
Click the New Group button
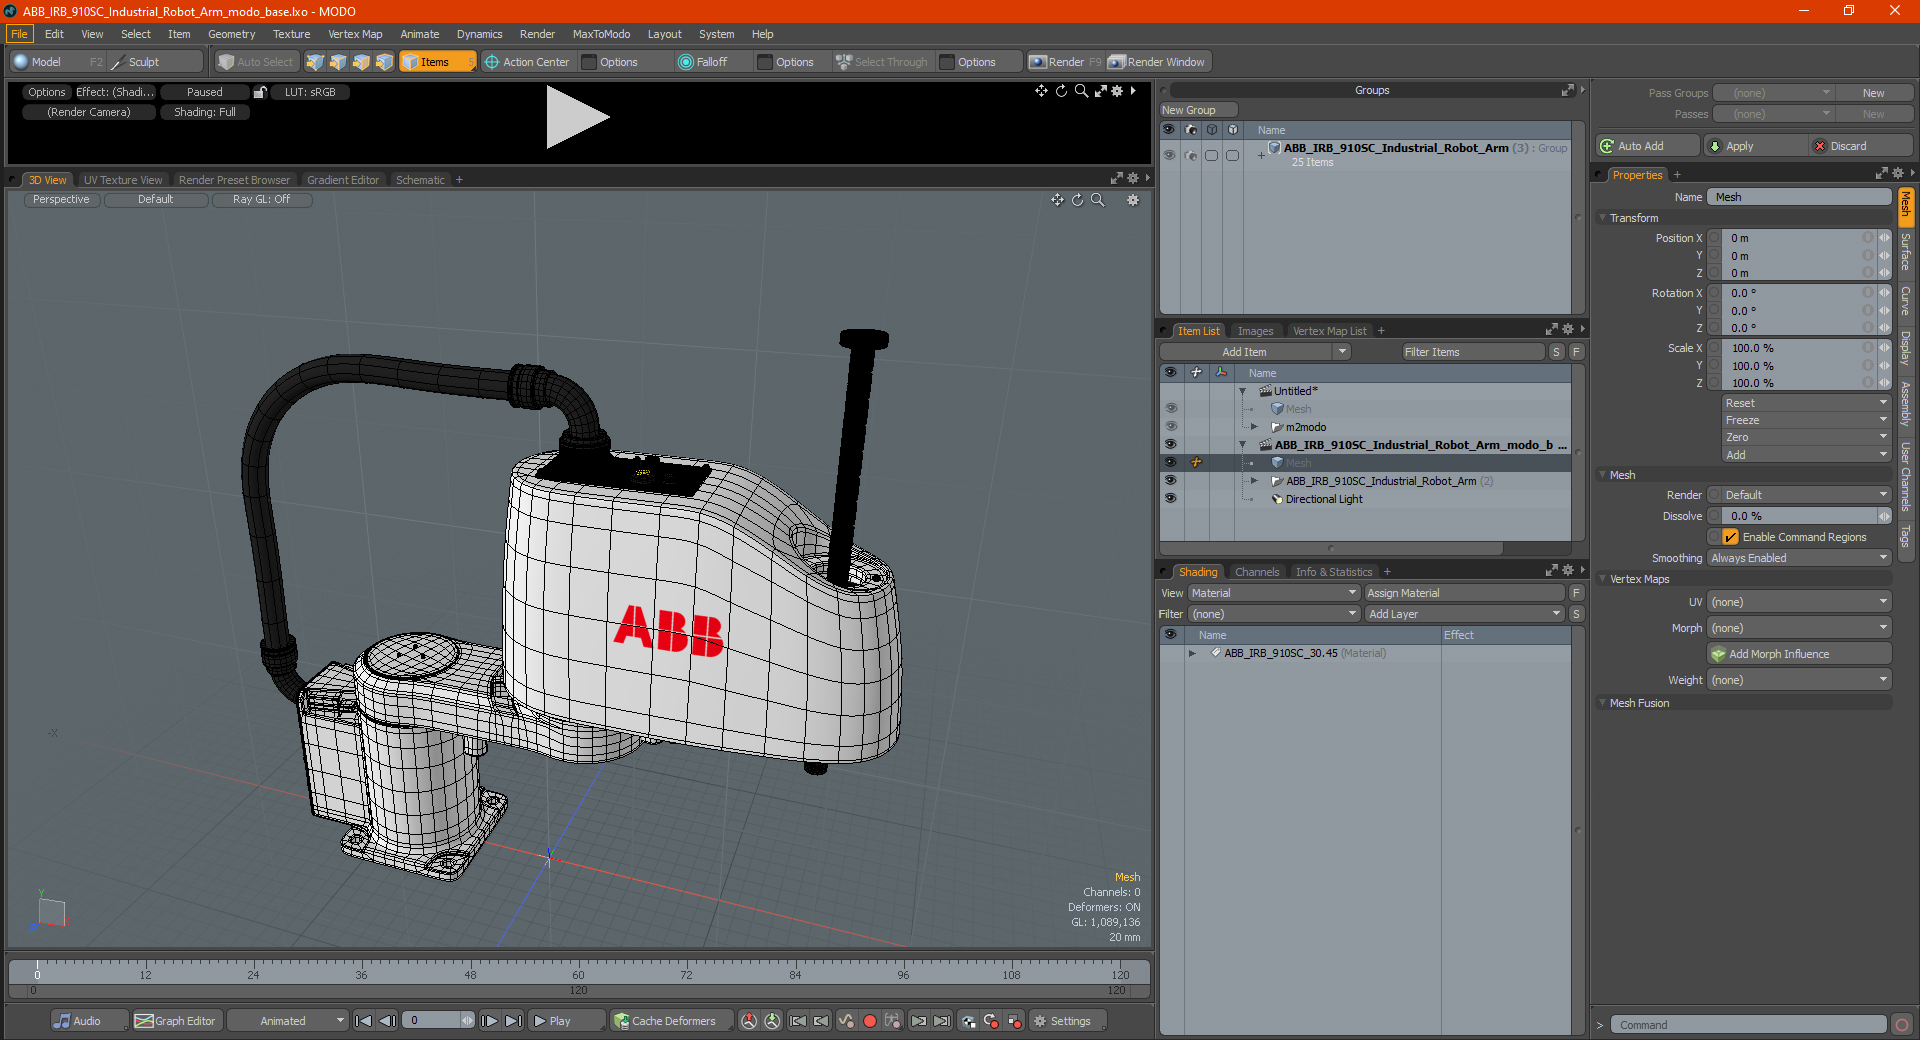coord(1198,110)
